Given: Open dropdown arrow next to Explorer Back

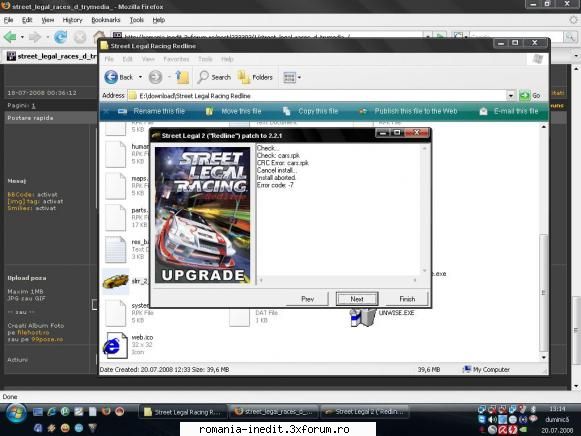Looking at the screenshot, I should pyautogui.click(x=140, y=77).
